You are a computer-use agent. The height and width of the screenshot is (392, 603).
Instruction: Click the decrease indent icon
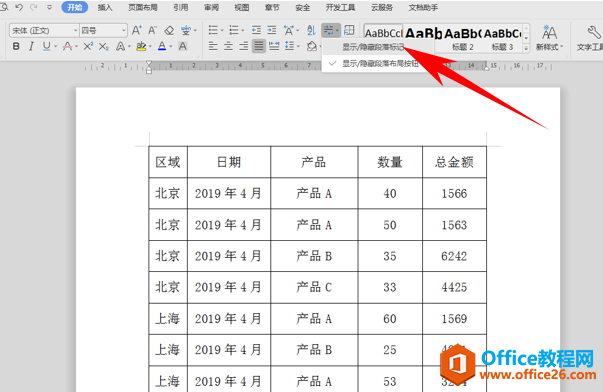(256, 30)
